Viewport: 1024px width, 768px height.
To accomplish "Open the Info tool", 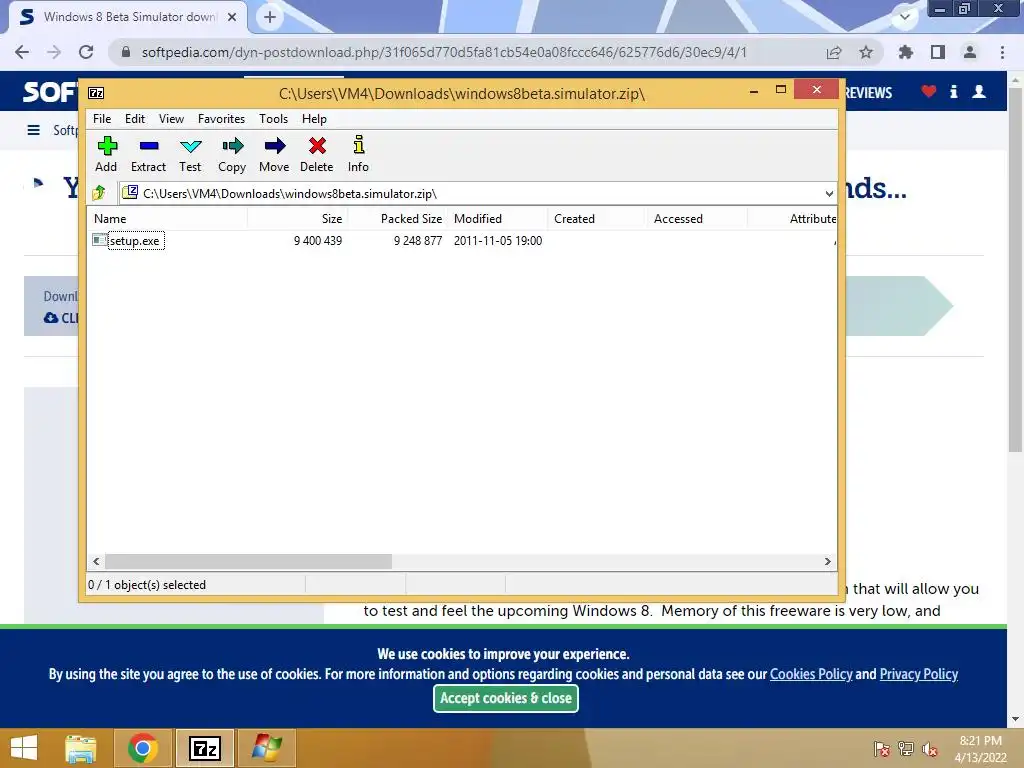I will point(359,144).
